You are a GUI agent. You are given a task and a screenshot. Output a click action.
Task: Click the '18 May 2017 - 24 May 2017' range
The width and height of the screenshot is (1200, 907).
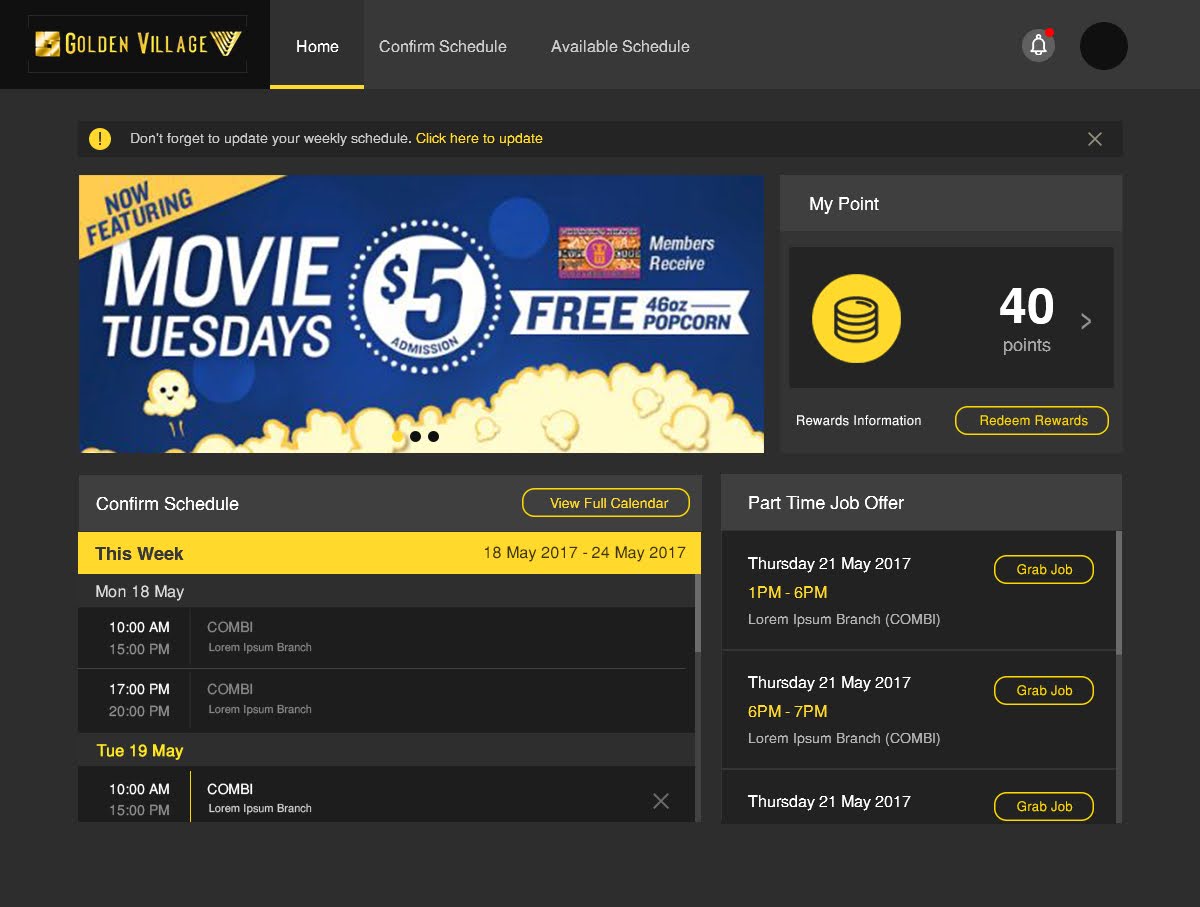click(584, 552)
